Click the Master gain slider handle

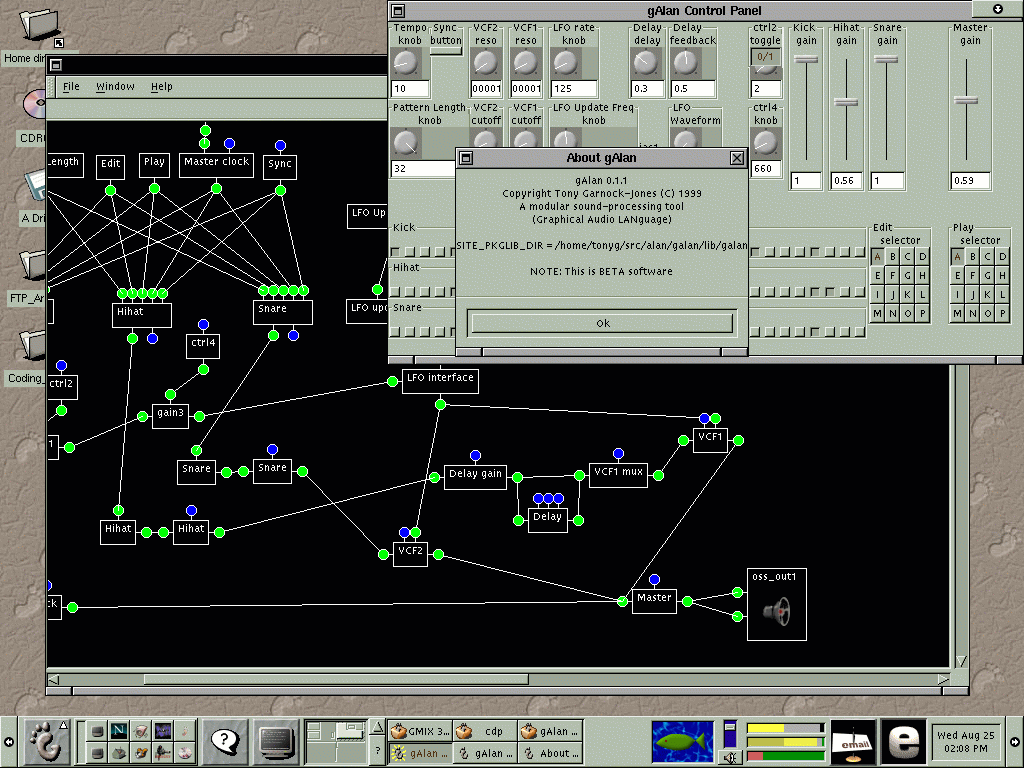(x=966, y=99)
